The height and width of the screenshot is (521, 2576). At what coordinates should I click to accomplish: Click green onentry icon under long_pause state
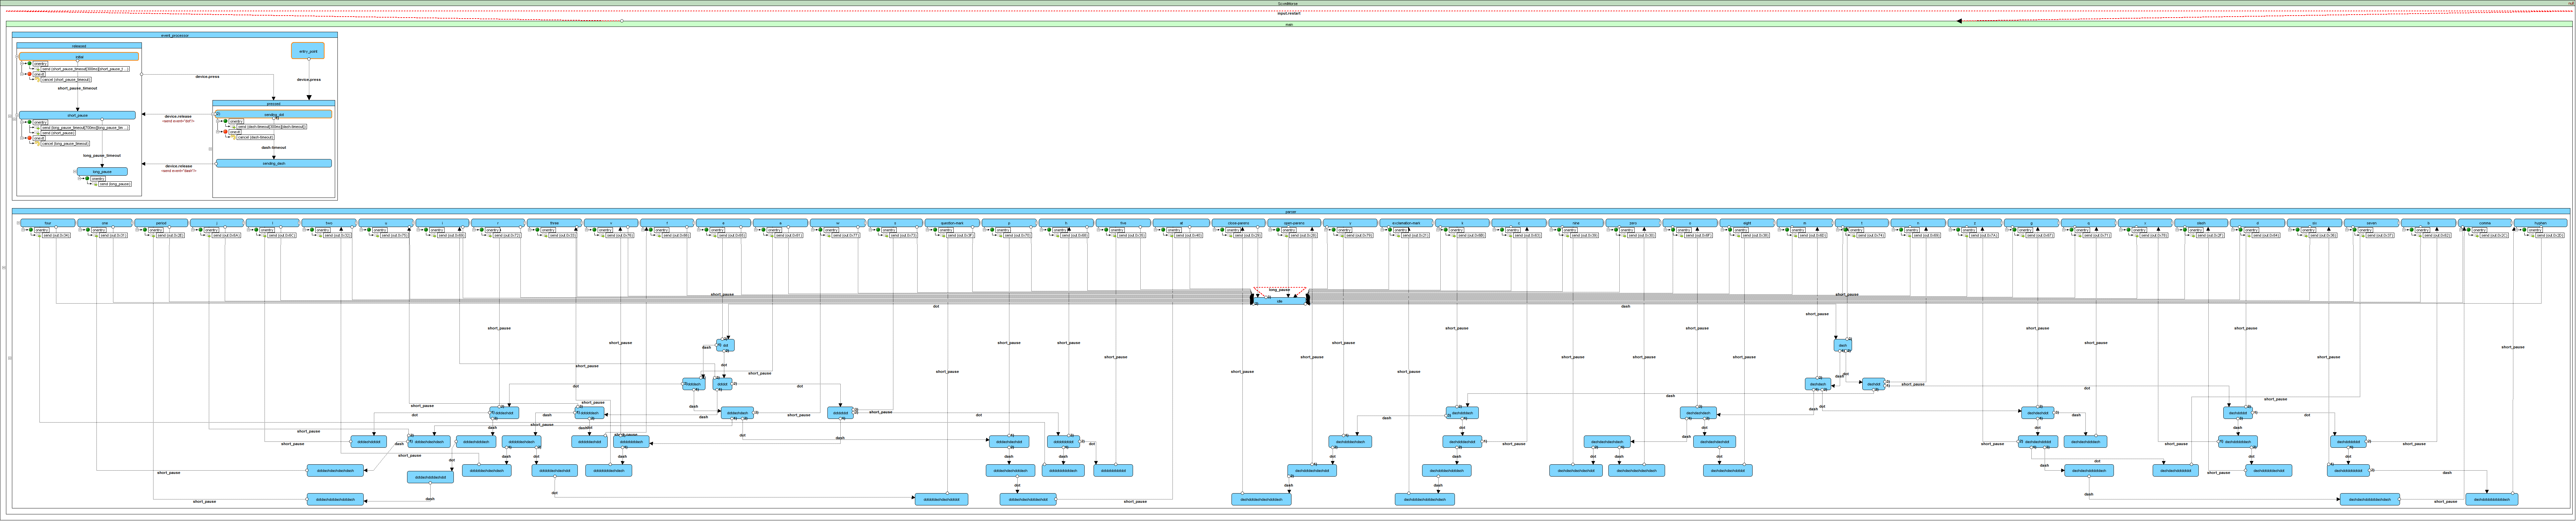click(x=87, y=179)
